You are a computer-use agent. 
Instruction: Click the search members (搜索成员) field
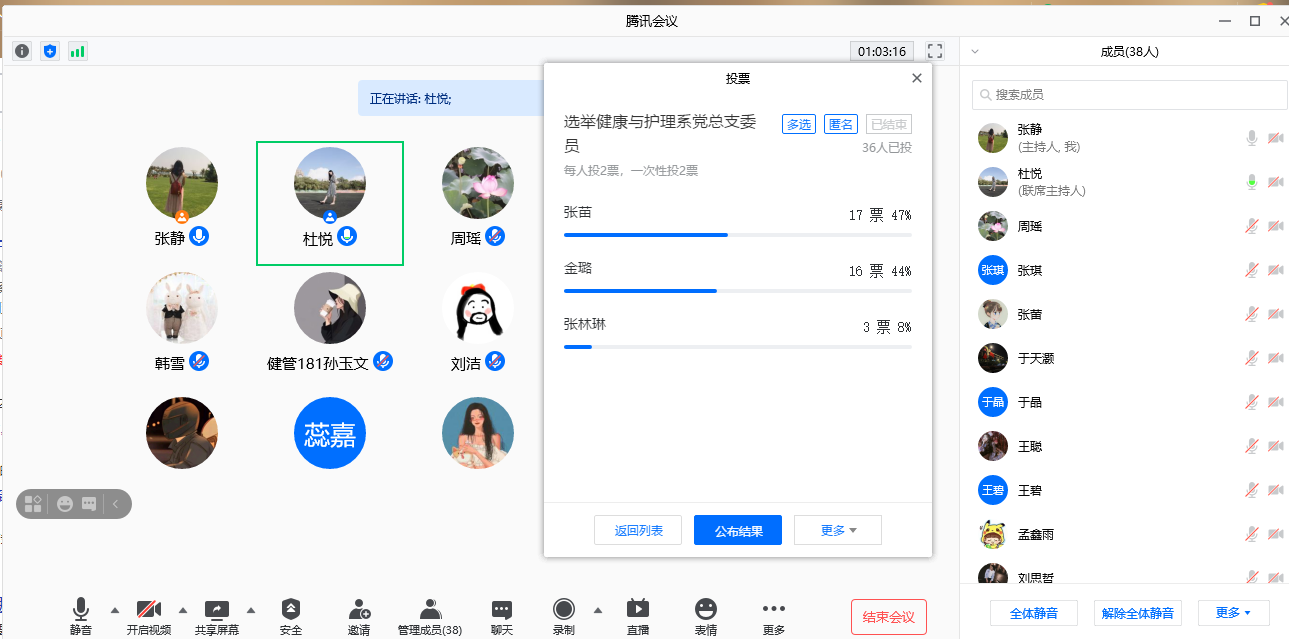pyautogui.click(x=1130, y=95)
